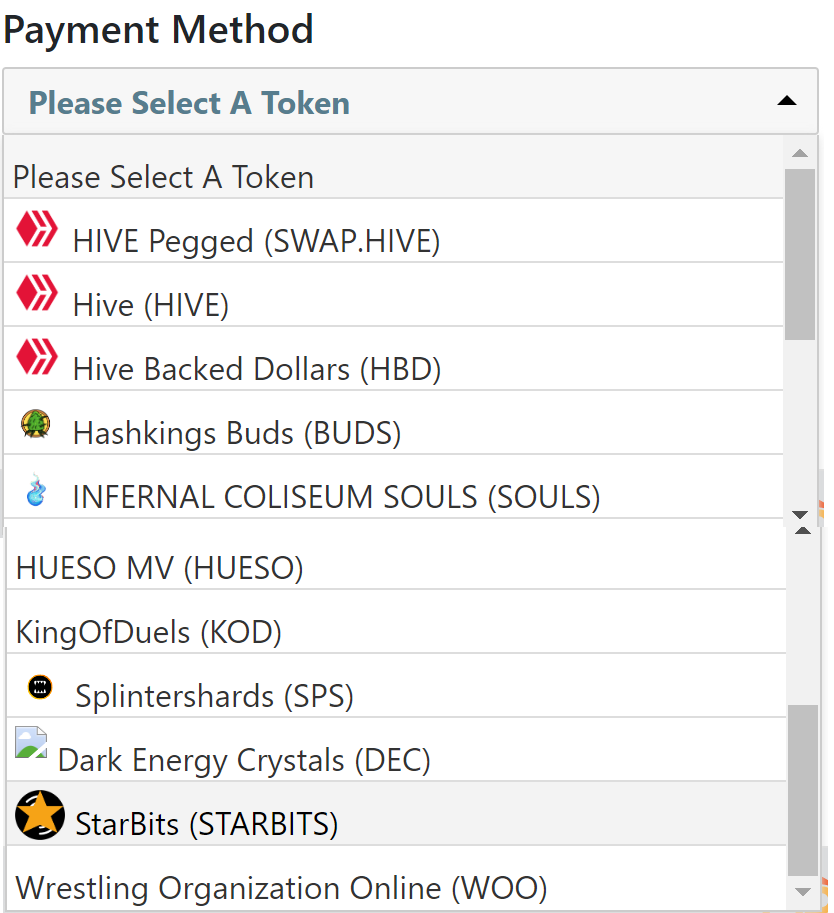Click the broken Dark Energy Crystals image

click(31, 744)
